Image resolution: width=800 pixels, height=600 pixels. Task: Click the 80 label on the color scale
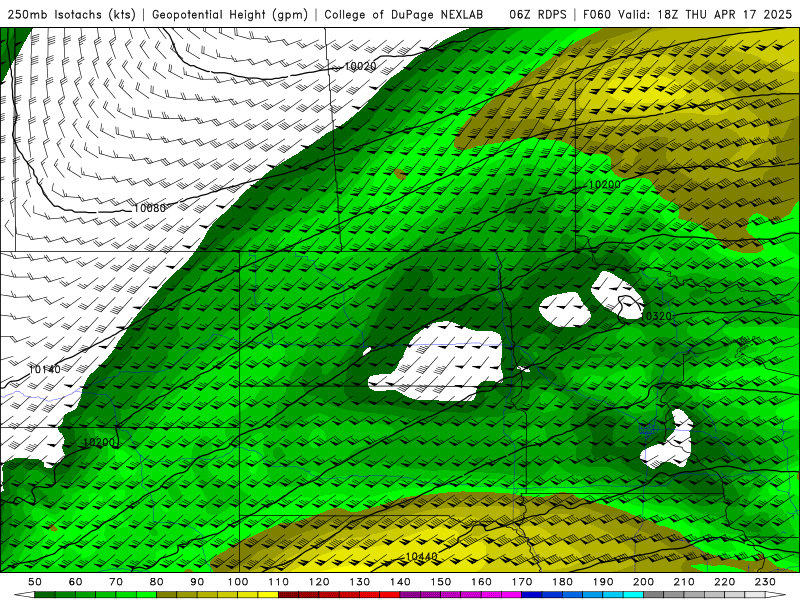[x=157, y=582]
